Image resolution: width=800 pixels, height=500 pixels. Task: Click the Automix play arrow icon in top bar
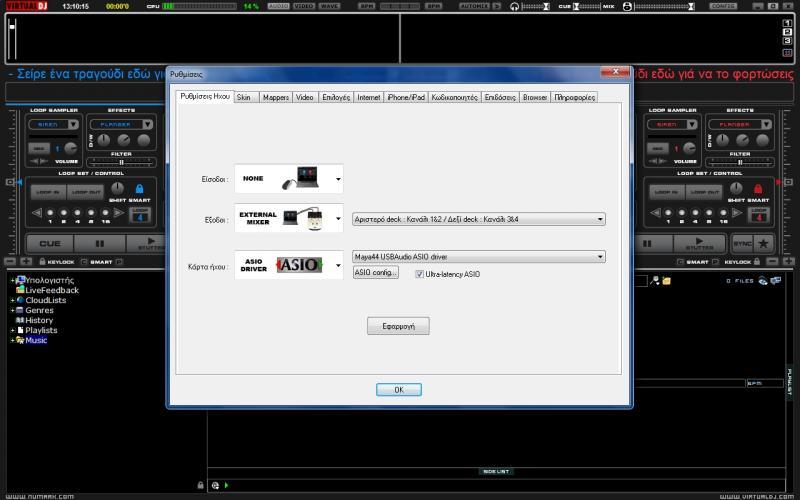tap(496, 6)
